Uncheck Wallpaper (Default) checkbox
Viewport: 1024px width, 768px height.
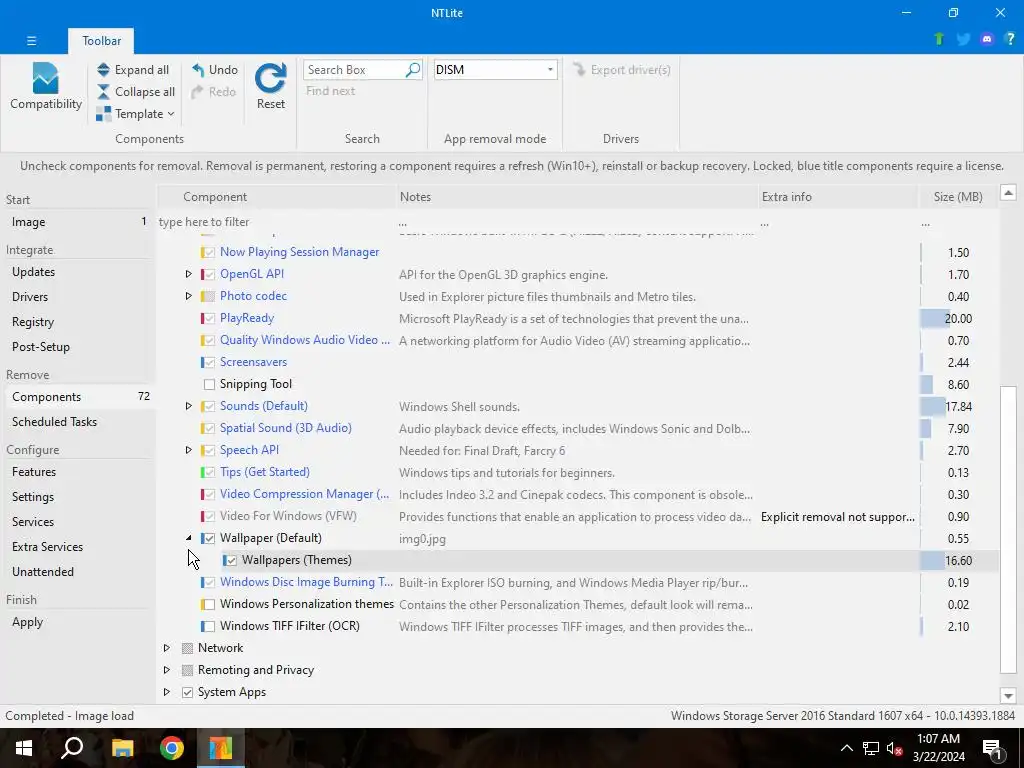coord(209,538)
